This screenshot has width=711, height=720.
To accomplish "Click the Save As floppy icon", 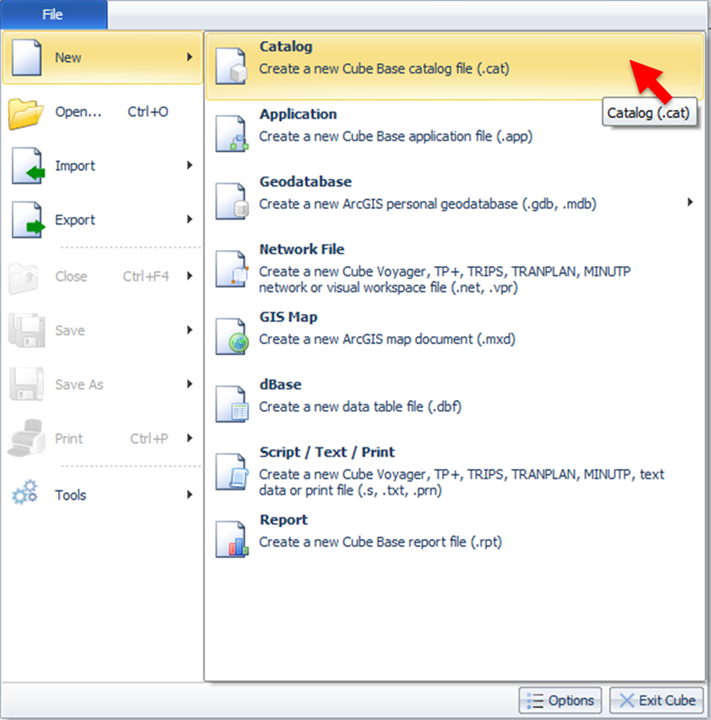I will 27,384.
